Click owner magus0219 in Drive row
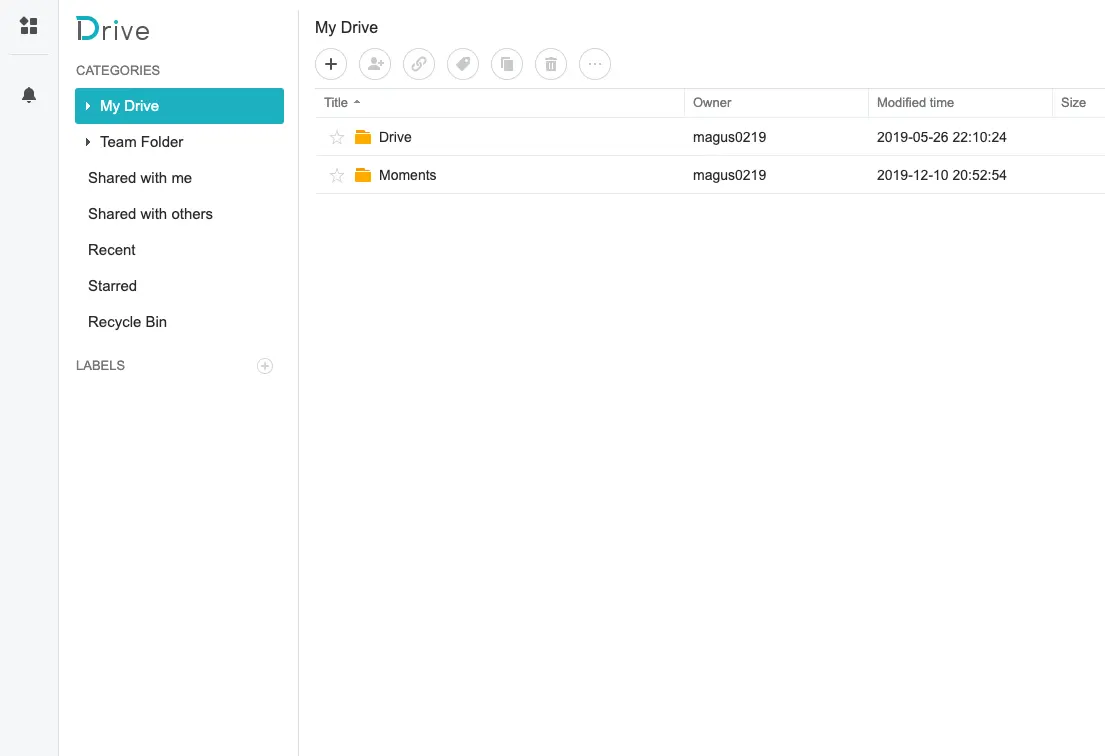Screen dimensions: 1105x756 coord(729,137)
